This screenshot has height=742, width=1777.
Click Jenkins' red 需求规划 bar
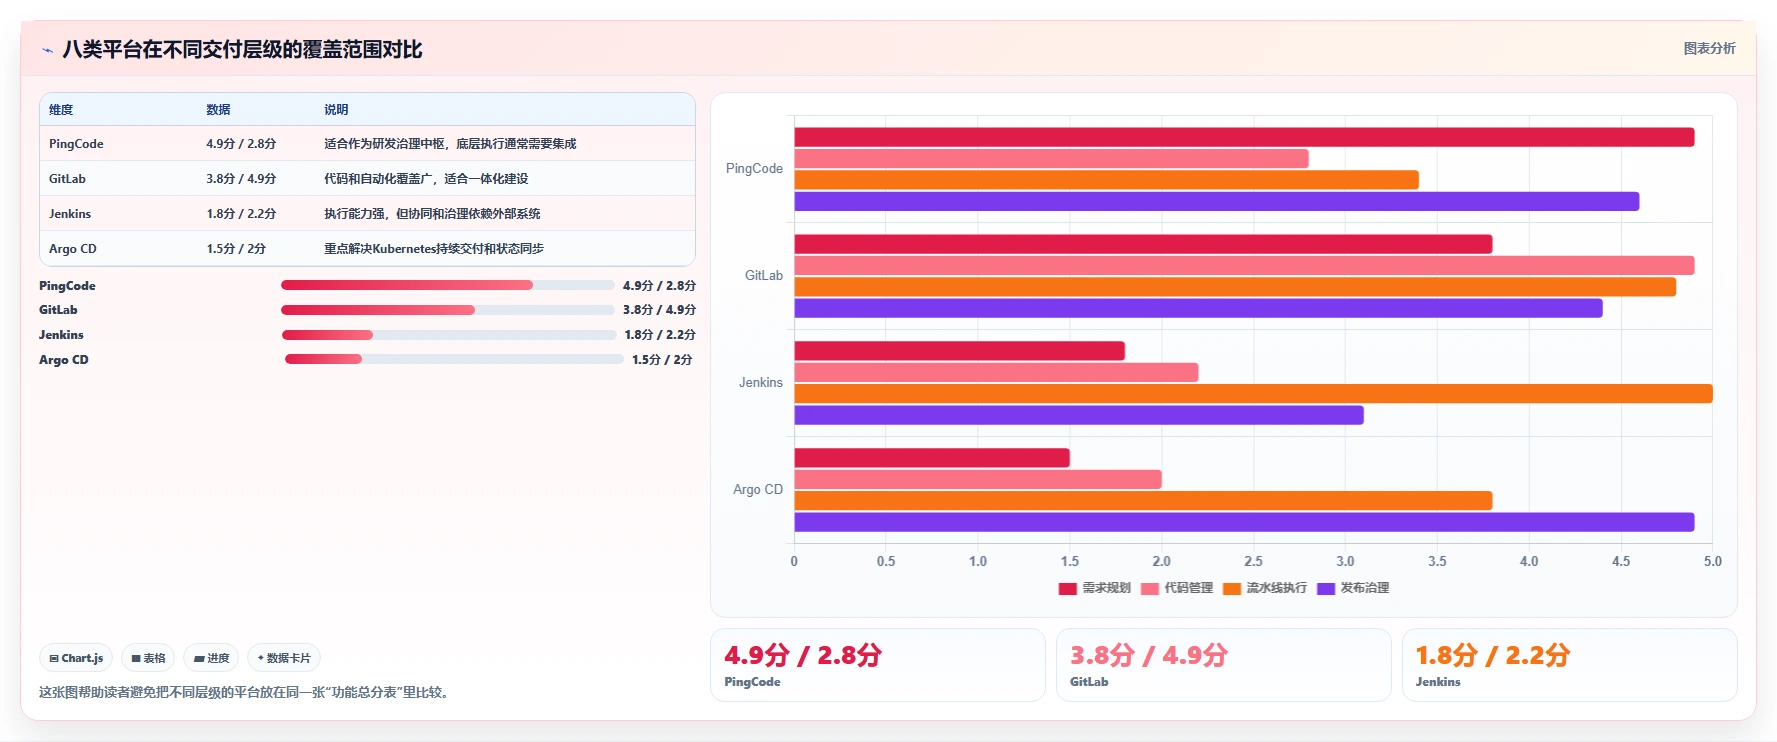pyautogui.click(x=960, y=351)
